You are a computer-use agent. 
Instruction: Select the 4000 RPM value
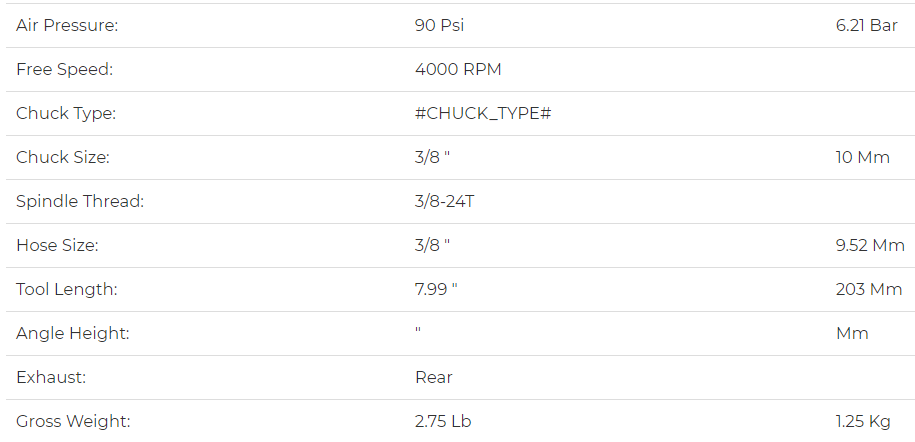458,69
